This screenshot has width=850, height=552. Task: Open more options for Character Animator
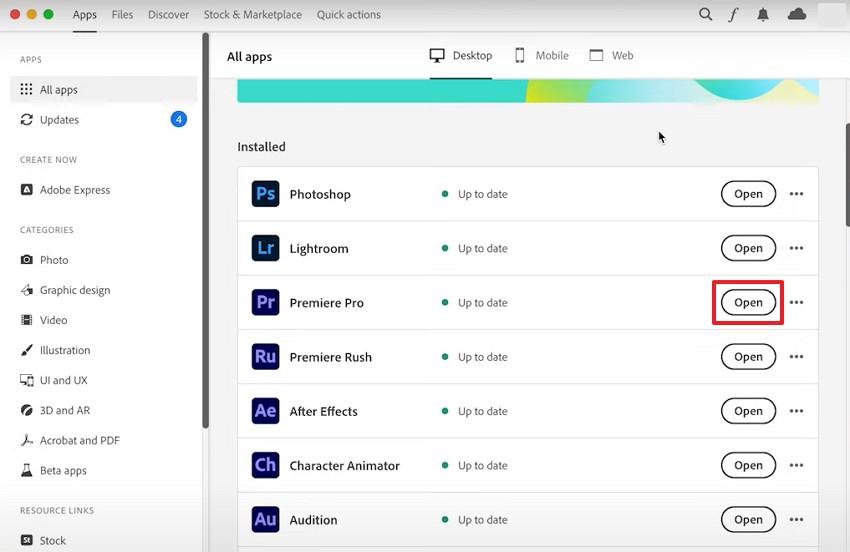point(796,465)
